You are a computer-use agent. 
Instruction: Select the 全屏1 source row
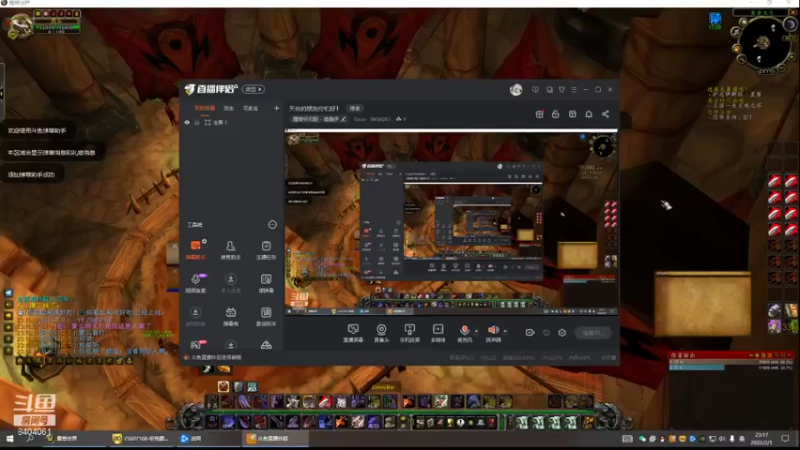click(232, 122)
